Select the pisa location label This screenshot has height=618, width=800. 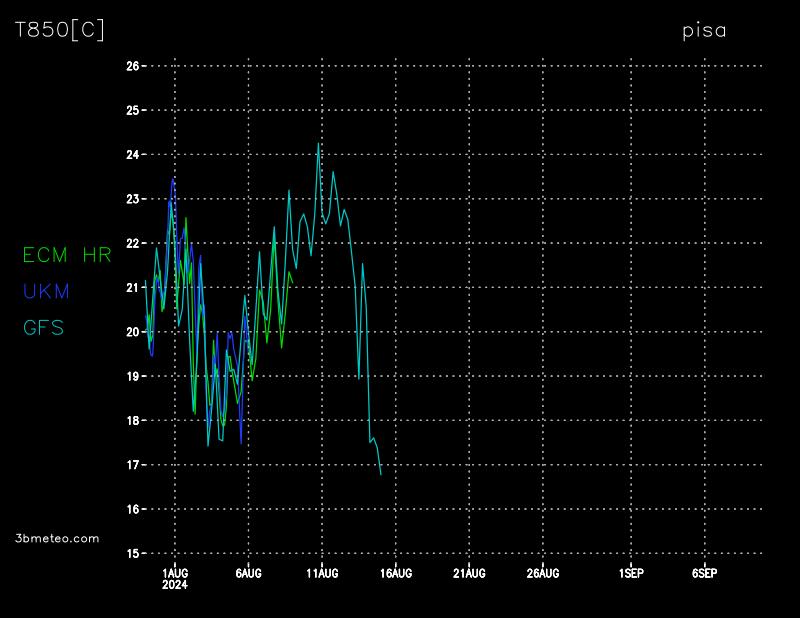[704, 30]
